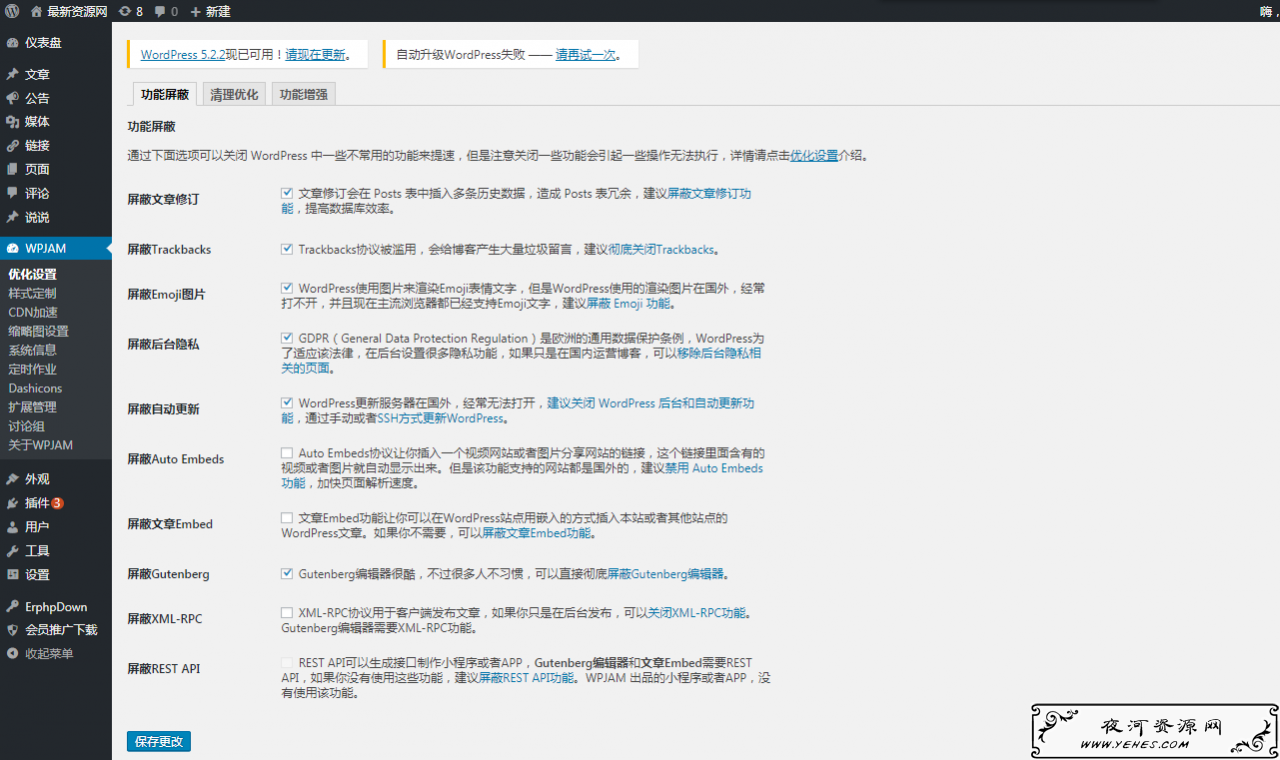This screenshot has width=1280, height=760.
Task: Click the 页面 page icon
Action: point(12,169)
